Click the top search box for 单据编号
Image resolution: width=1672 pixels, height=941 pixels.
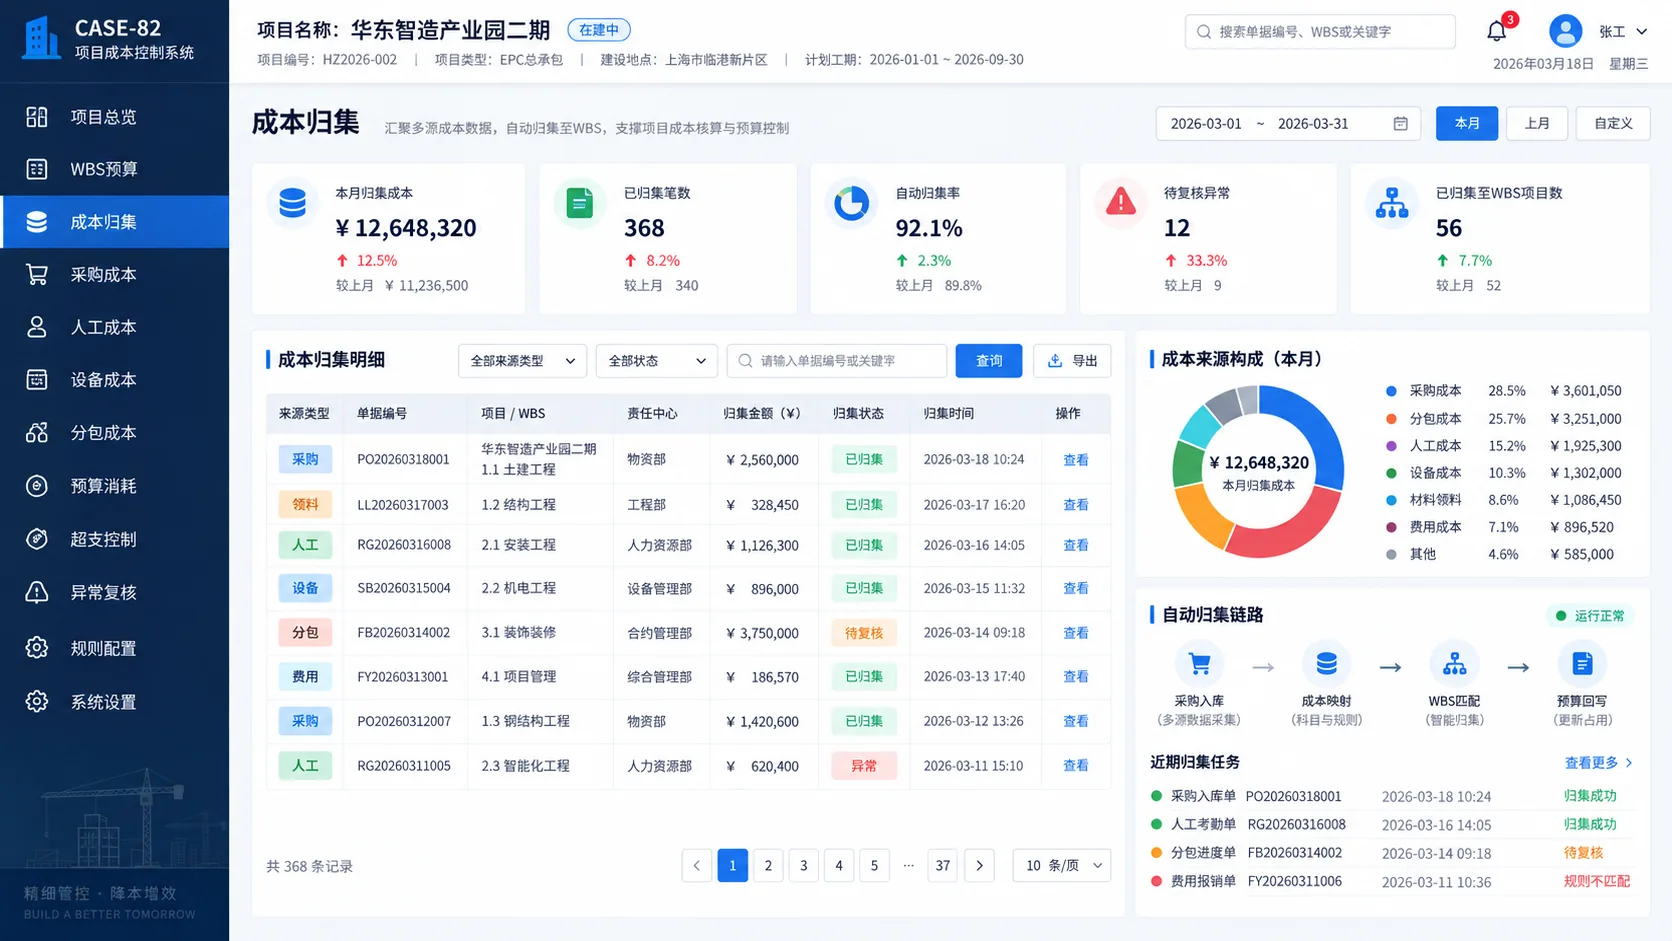[1320, 31]
